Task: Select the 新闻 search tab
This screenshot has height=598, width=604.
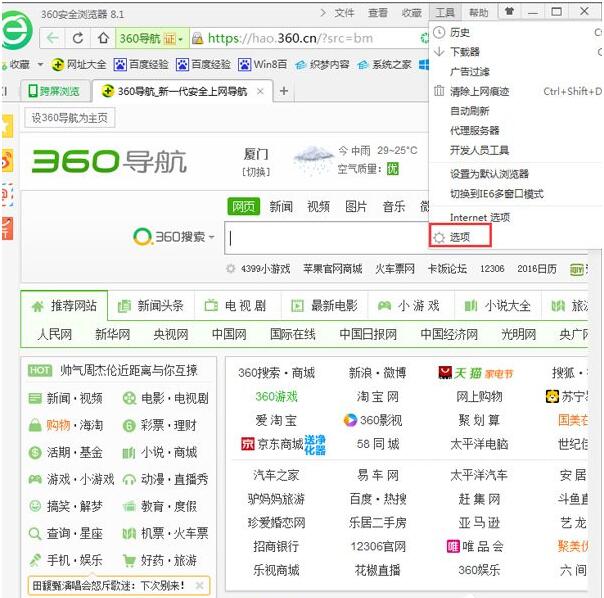Action: click(281, 207)
